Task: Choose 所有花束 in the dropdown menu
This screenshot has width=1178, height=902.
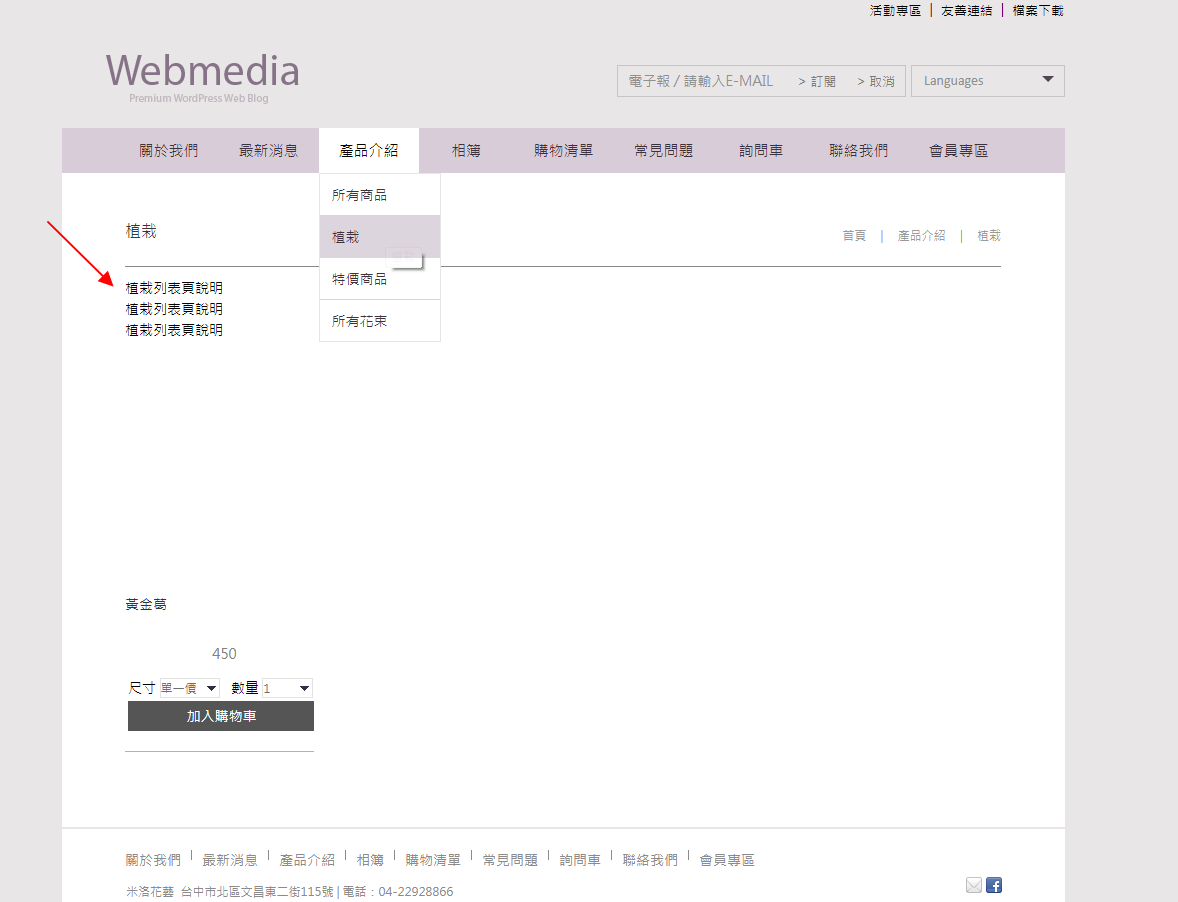Action: [x=360, y=321]
